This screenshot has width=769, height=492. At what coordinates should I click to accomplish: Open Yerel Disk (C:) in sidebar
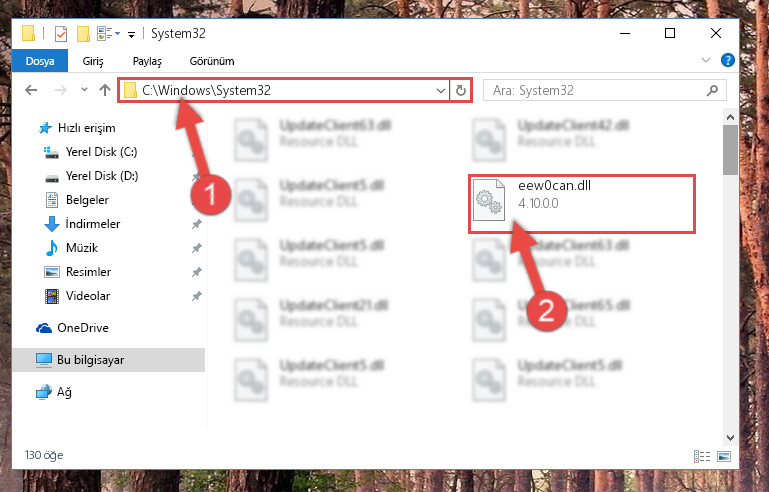coord(101,152)
